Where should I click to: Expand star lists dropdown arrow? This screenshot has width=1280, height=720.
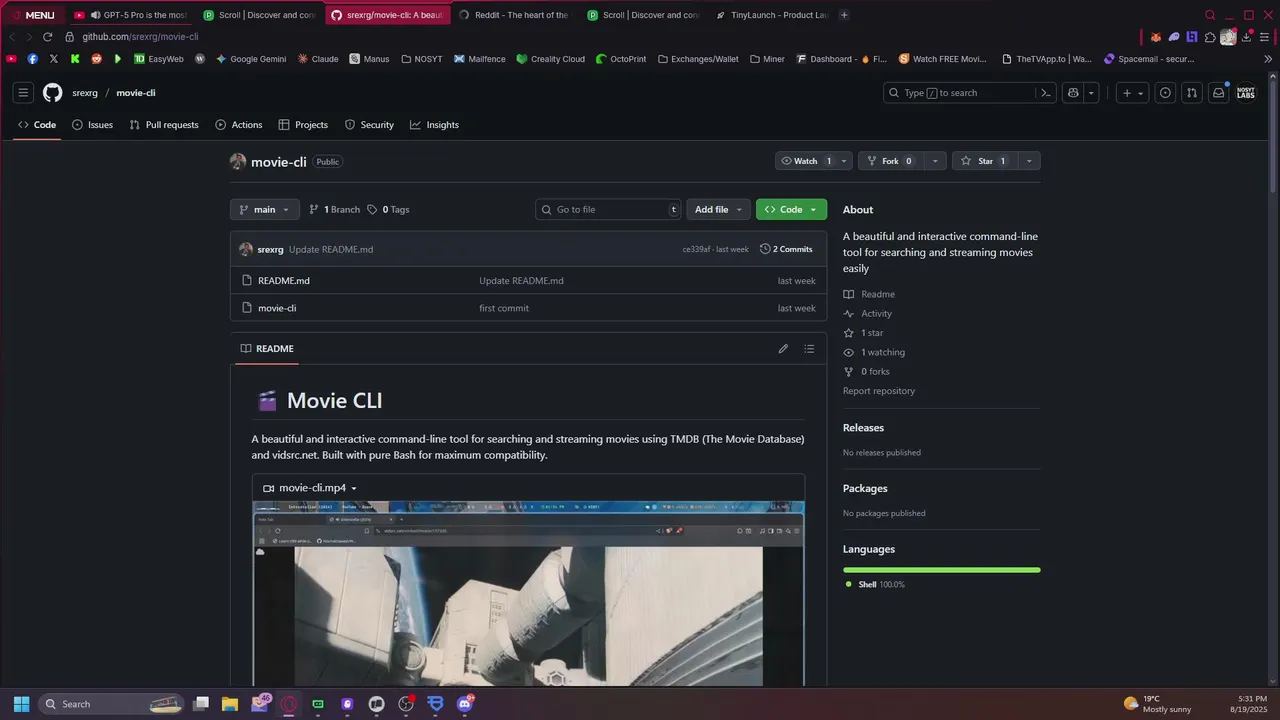1029,161
